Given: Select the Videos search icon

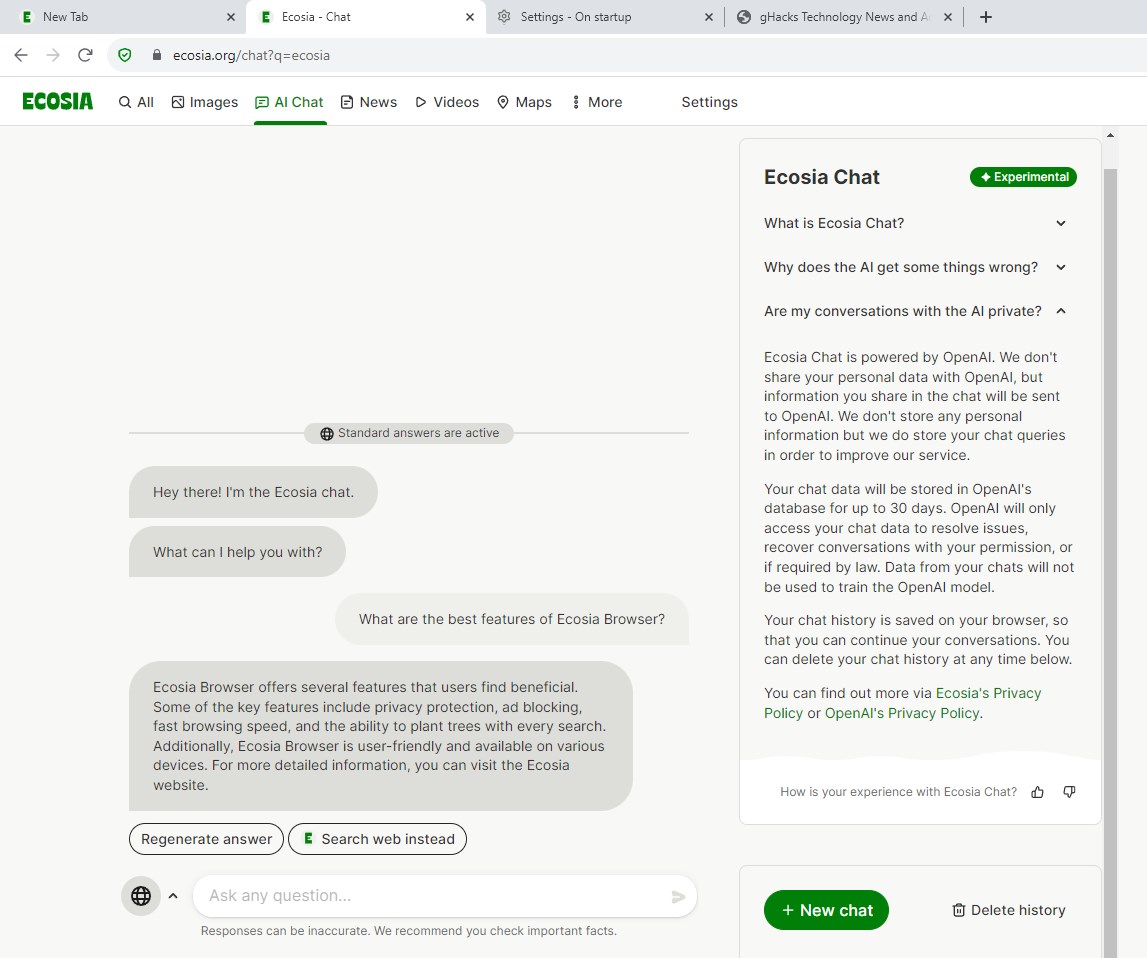Looking at the screenshot, I should 423,101.
